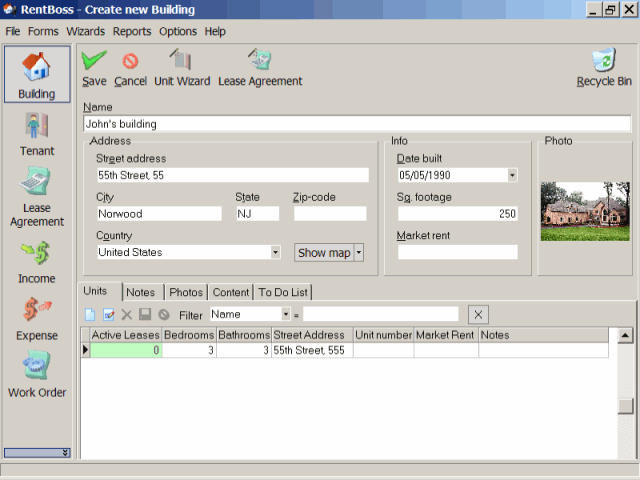Open the Income section in sidebar
This screenshot has width=640, height=480.
pyautogui.click(x=37, y=262)
